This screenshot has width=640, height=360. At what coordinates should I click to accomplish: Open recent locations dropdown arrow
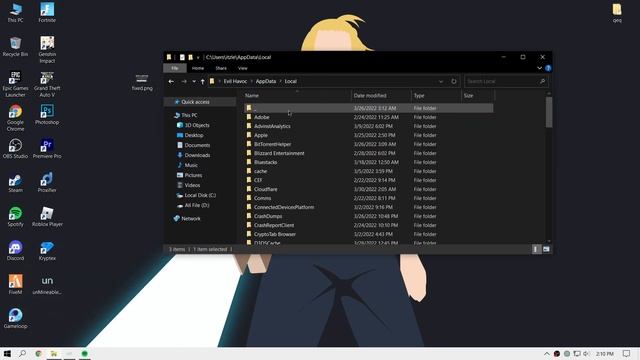[x=194, y=81]
